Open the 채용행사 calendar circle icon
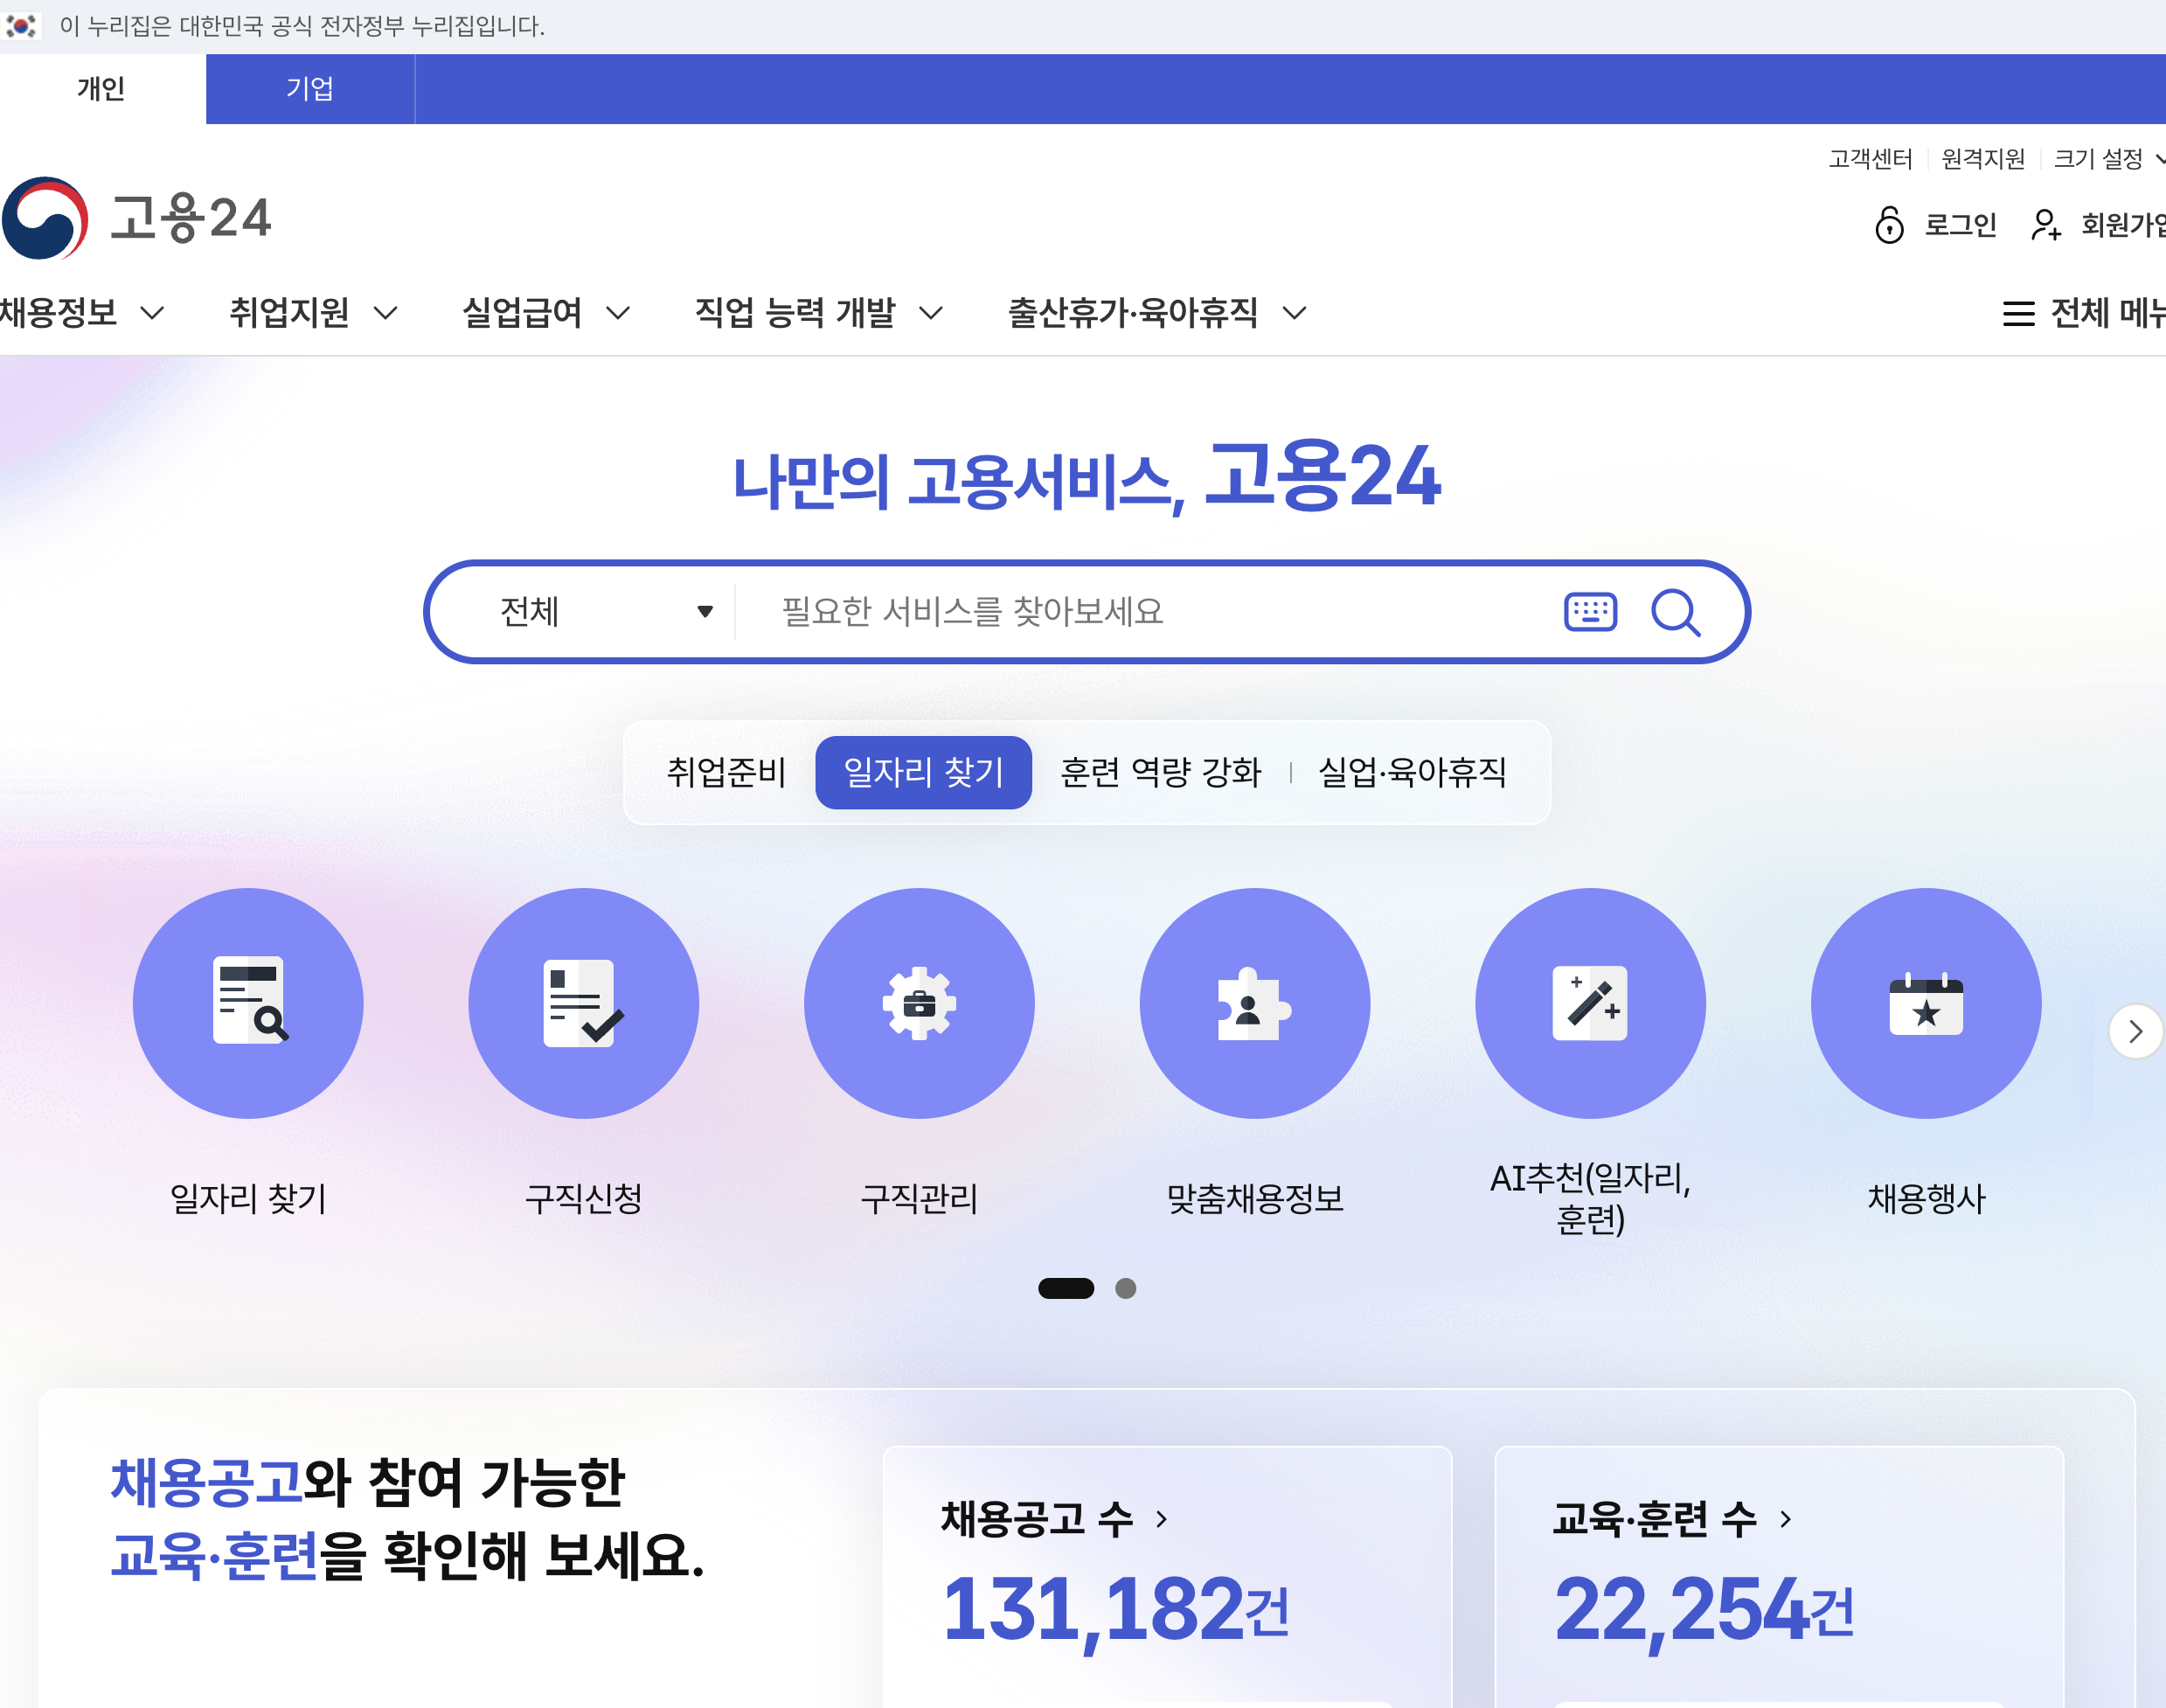The height and width of the screenshot is (1708, 2166). 1926,1003
